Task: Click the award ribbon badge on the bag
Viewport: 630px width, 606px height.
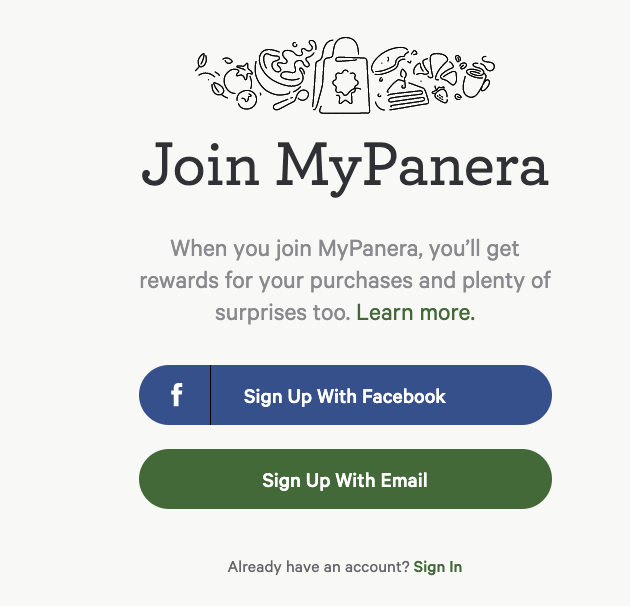Action: click(346, 86)
